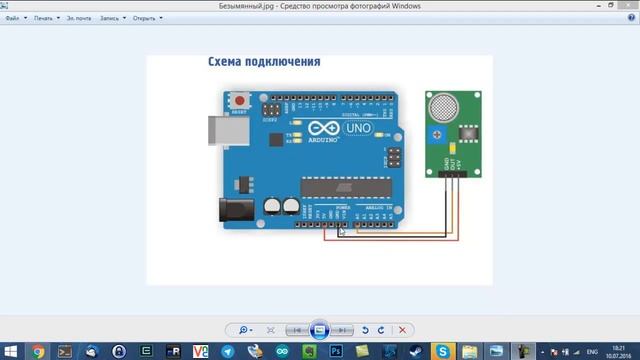Open Google Chrome from the taskbar
Viewport: 640px width, 360px height.
coord(38,351)
